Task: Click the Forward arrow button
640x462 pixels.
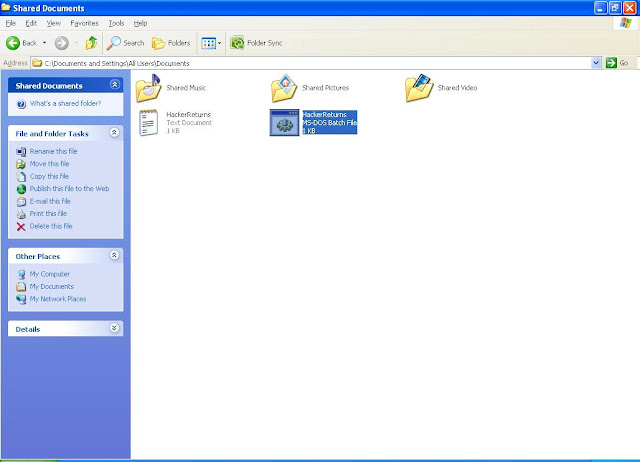Action: [x=62, y=43]
